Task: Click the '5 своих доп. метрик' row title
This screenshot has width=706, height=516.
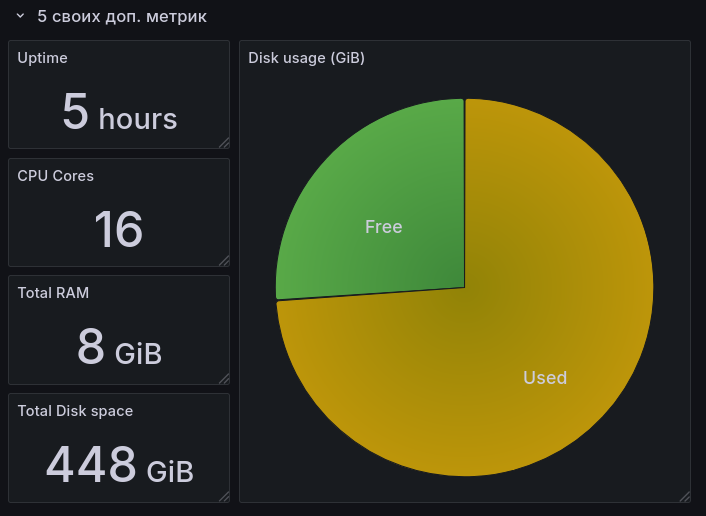Action: tap(122, 17)
